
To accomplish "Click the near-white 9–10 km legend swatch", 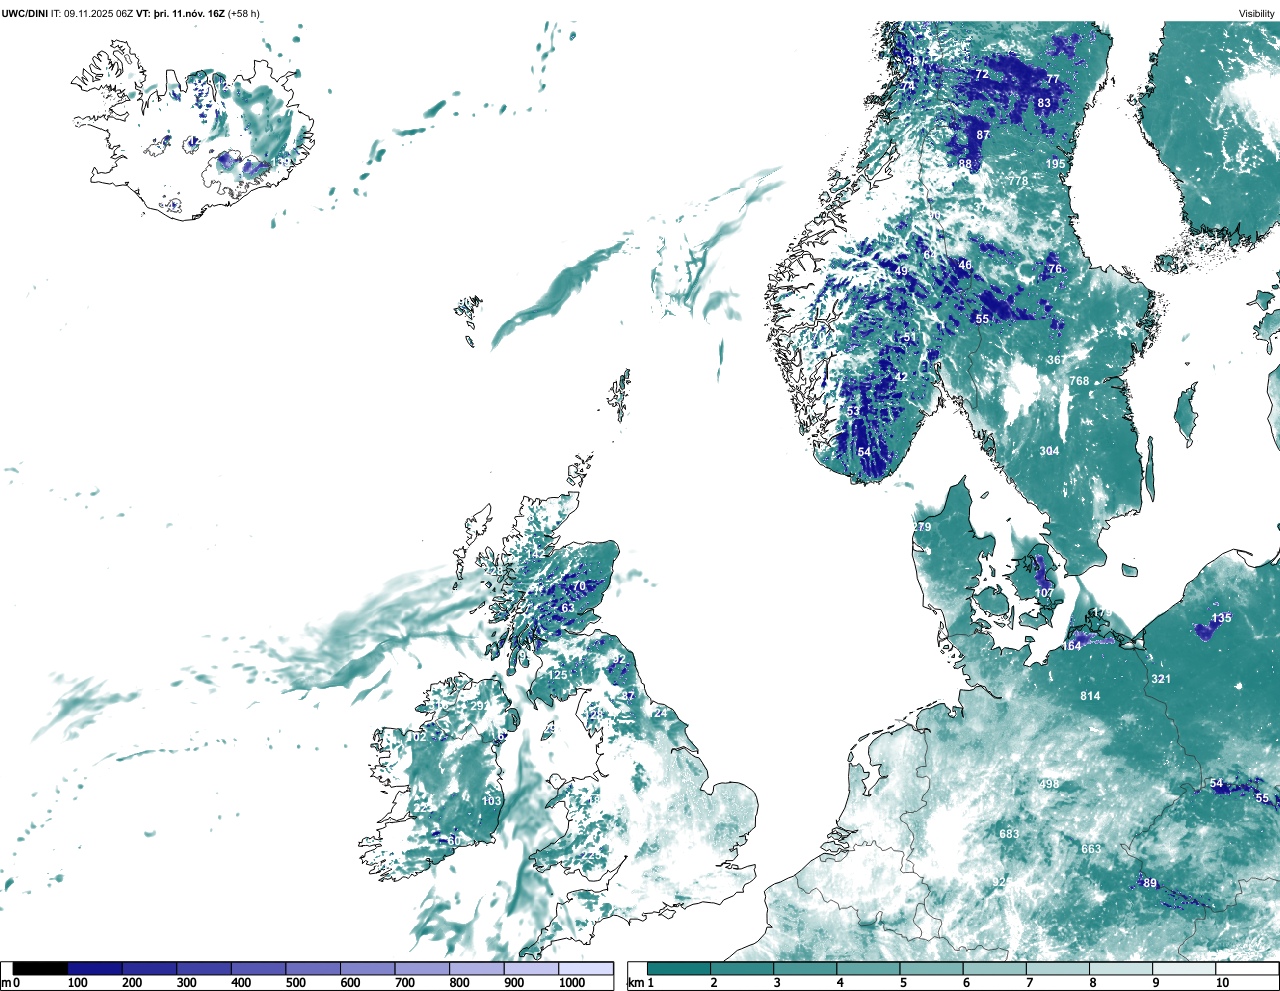I will click(1186, 968).
